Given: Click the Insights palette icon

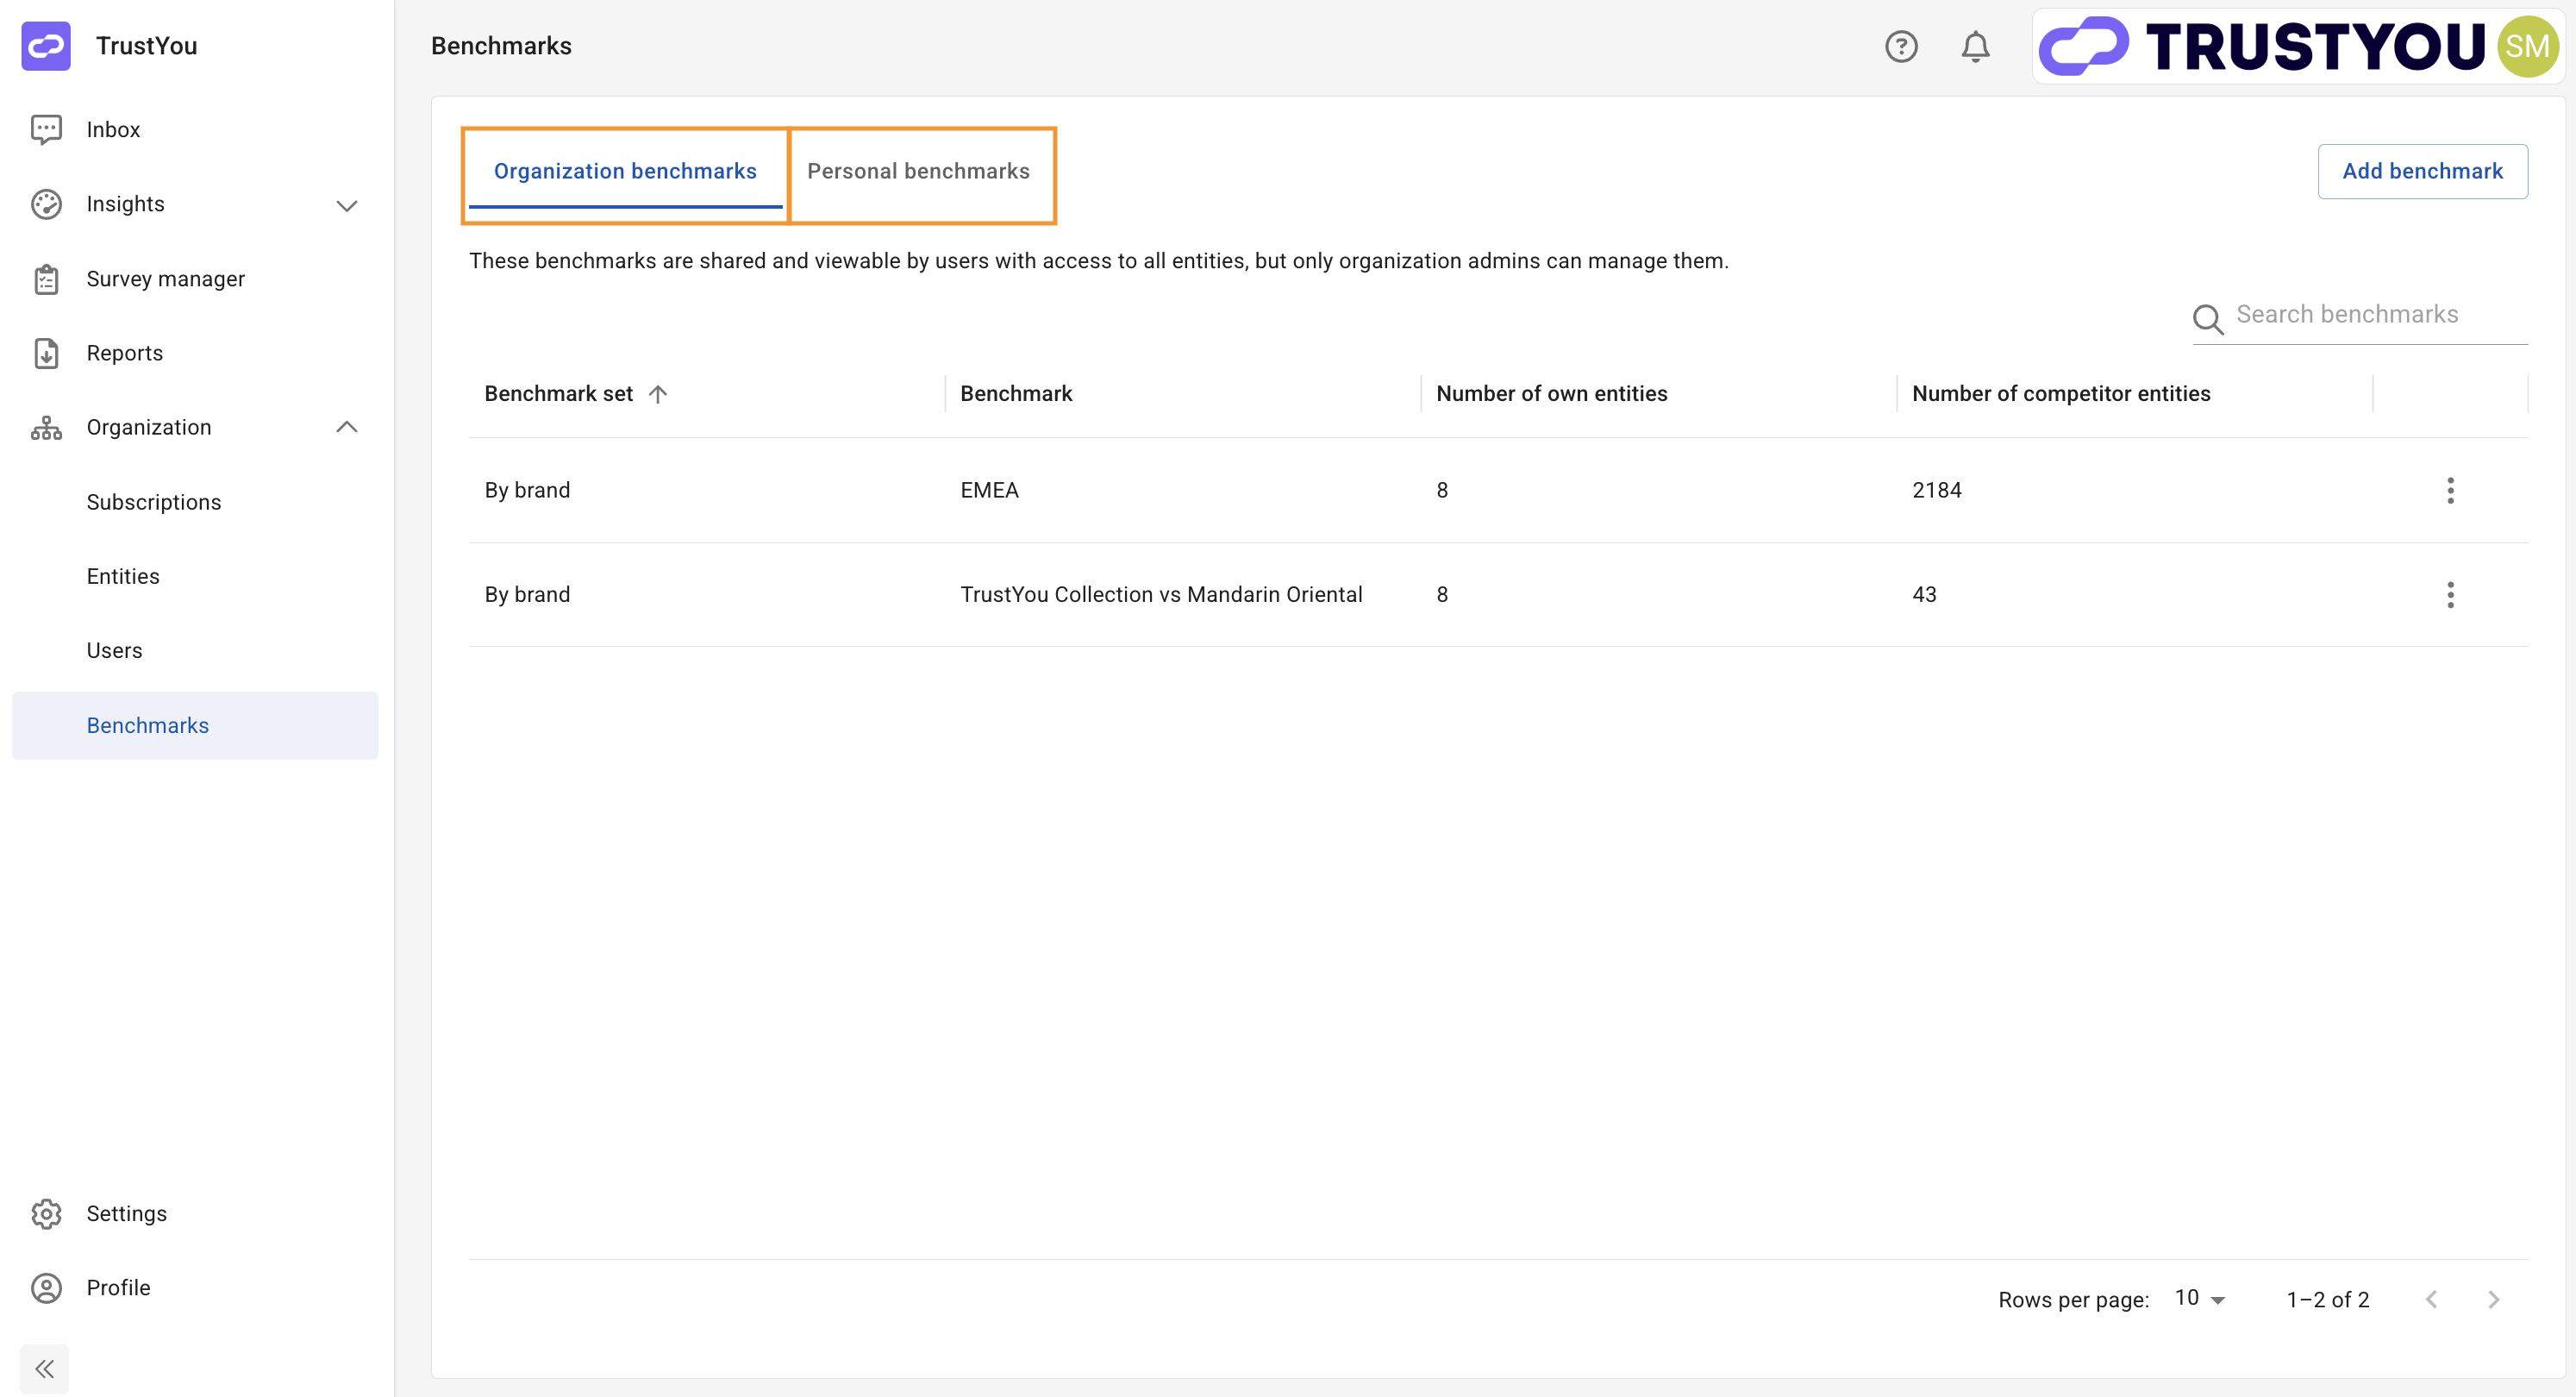Looking at the screenshot, I should (x=46, y=204).
